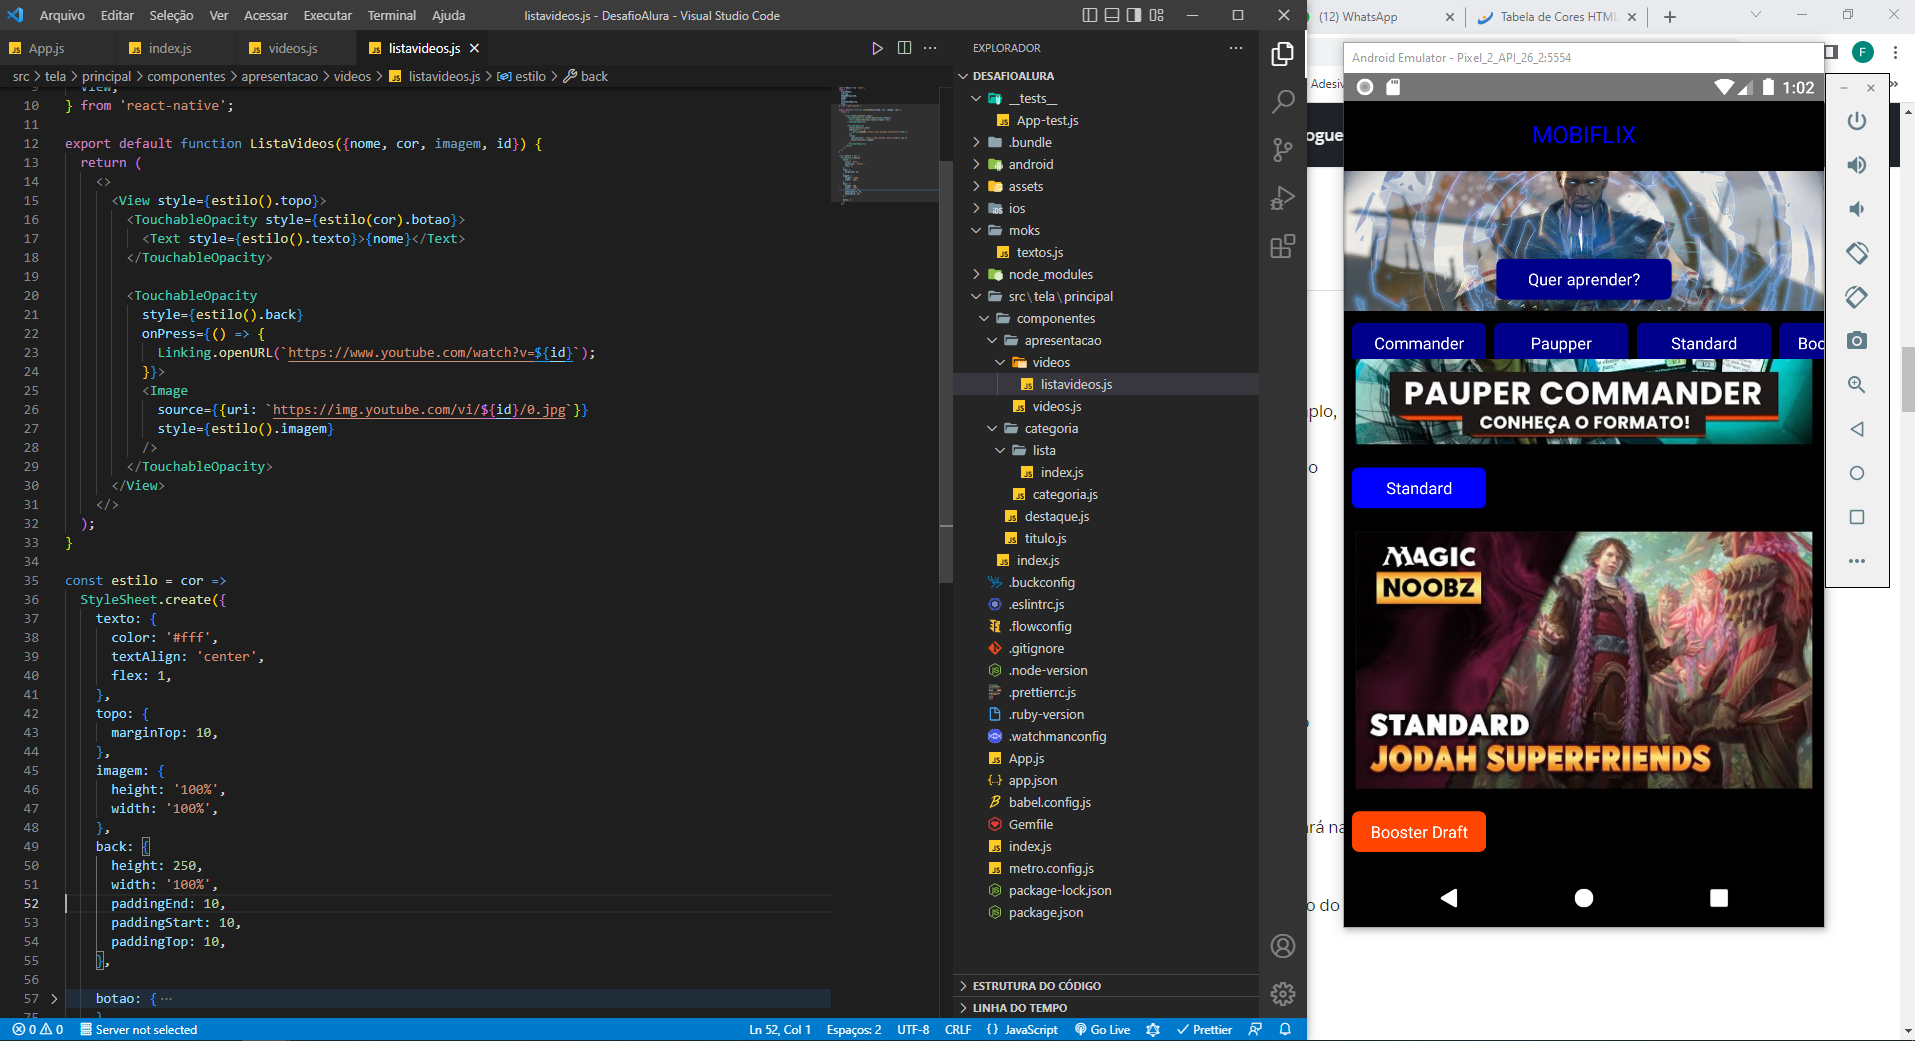Click the editor minimap

click(x=884, y=145)
